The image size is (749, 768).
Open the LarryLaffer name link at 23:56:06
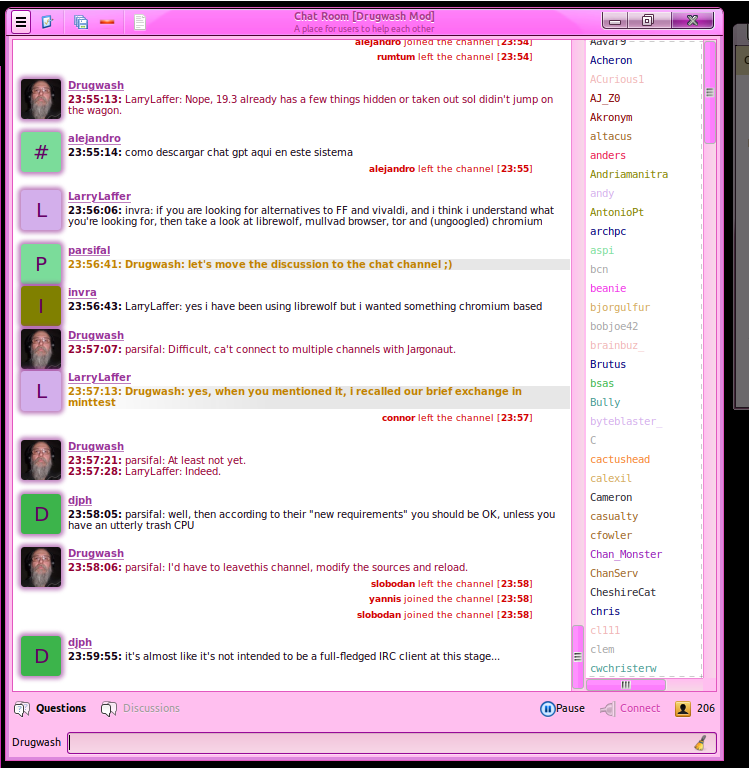[x=99, y=196]
